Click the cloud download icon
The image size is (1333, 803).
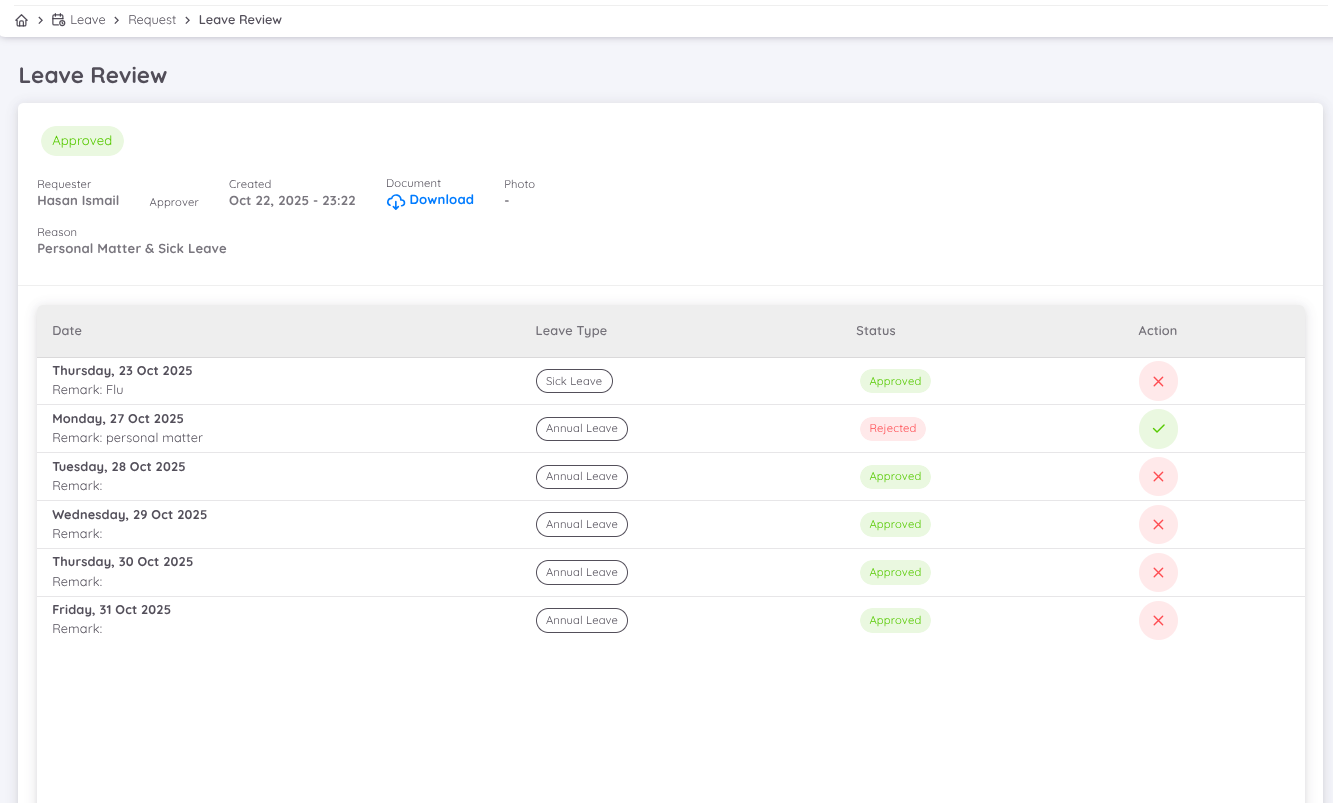[x=396, y=201]
